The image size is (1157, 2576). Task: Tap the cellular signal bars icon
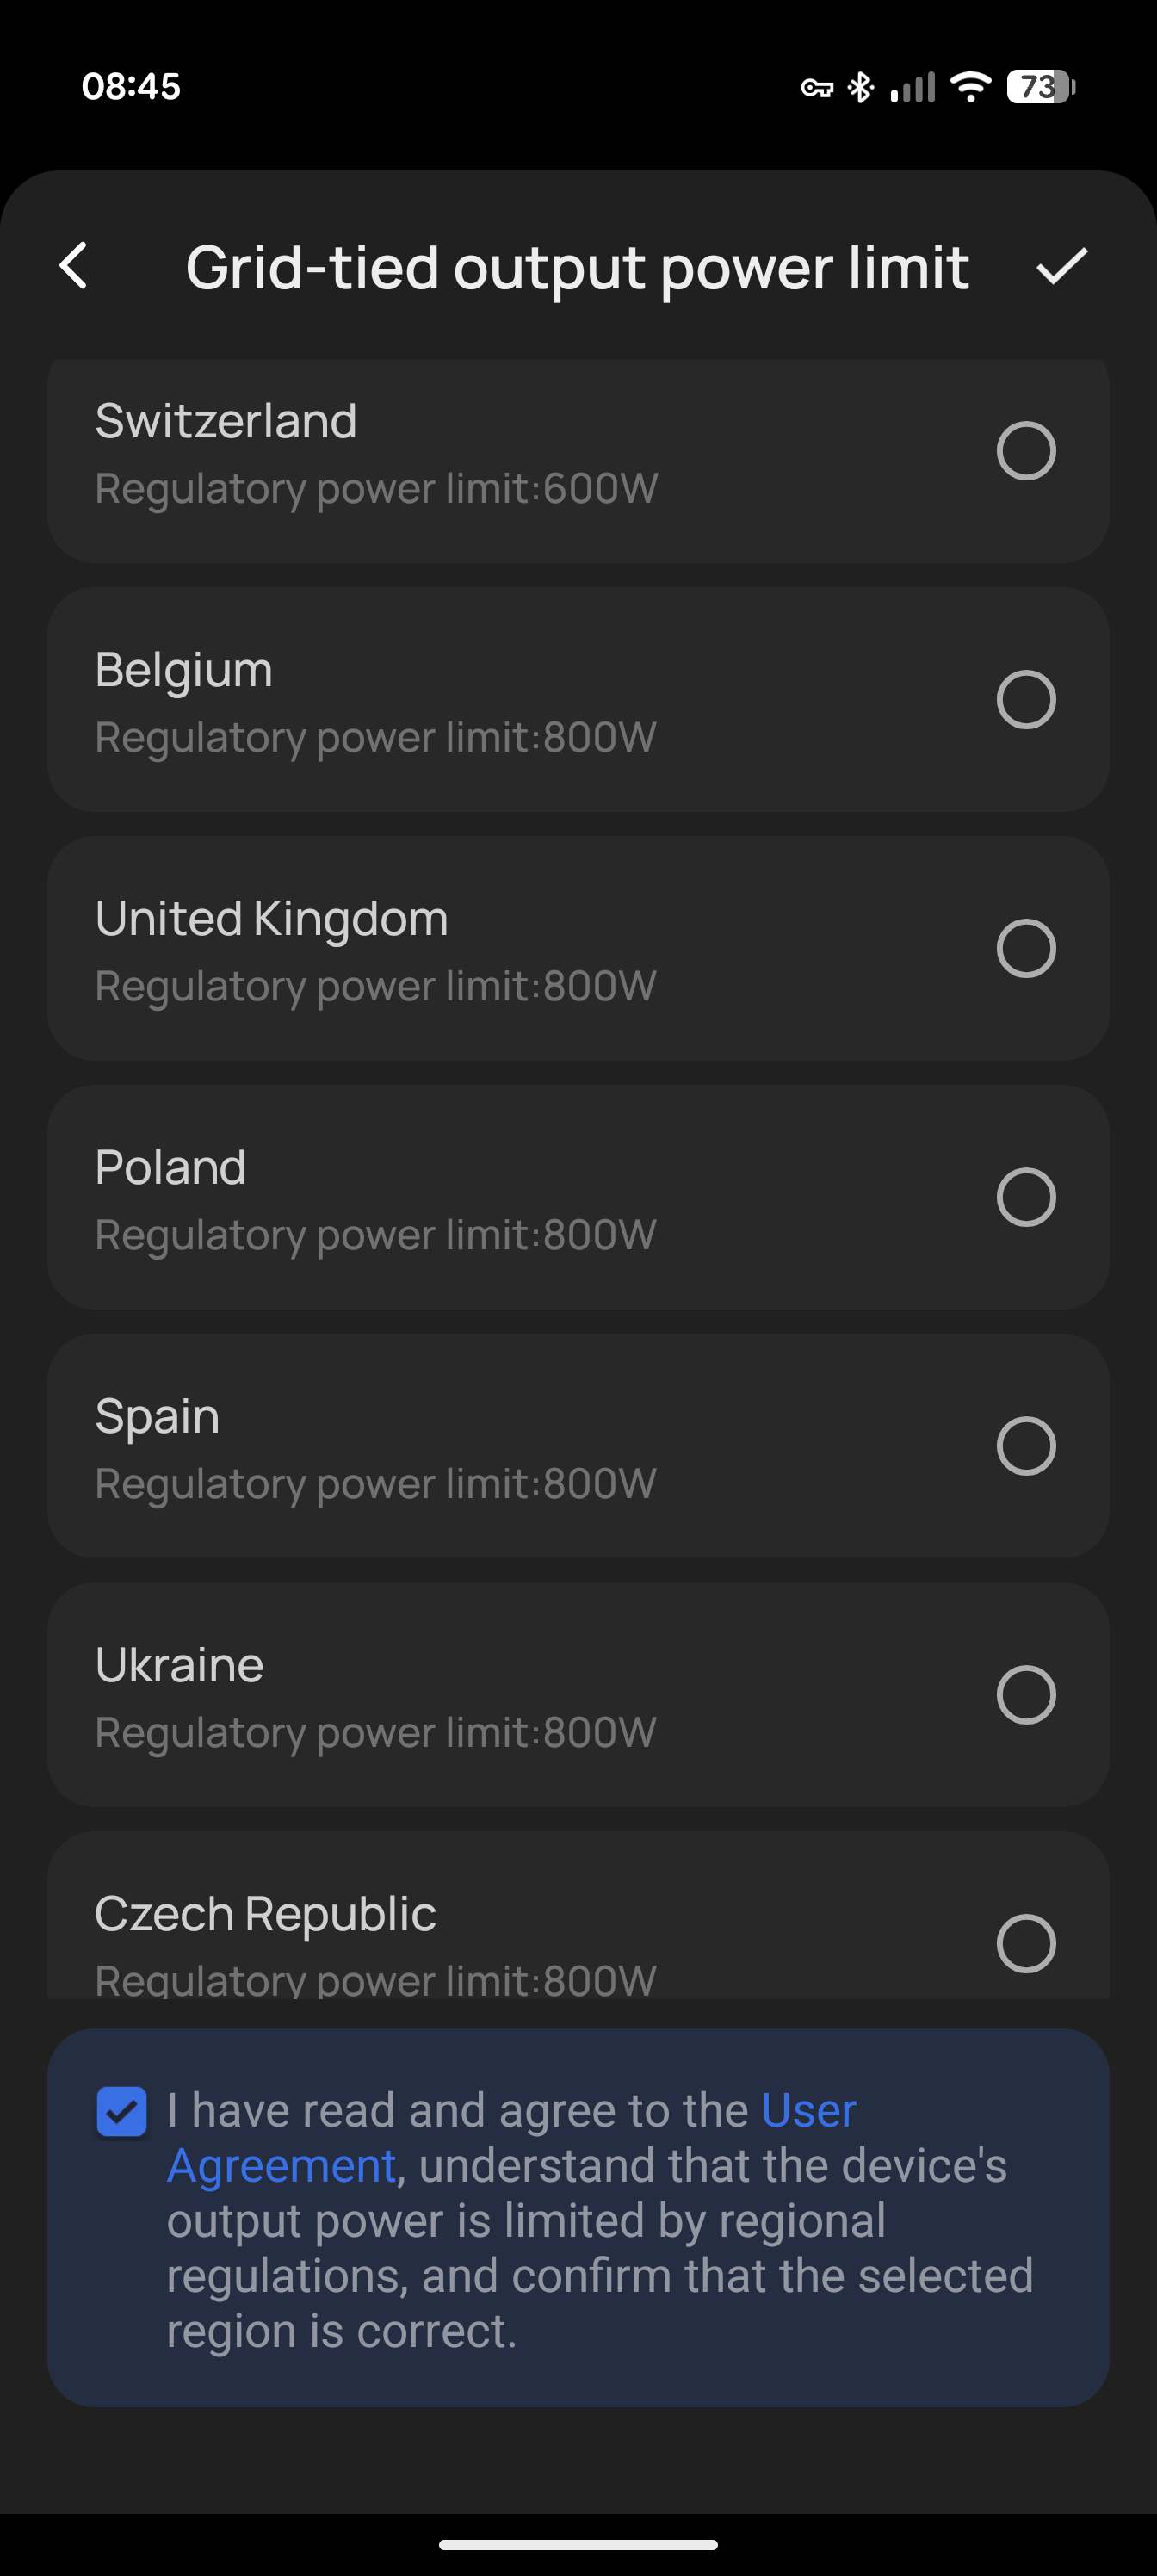coord(912,88)
